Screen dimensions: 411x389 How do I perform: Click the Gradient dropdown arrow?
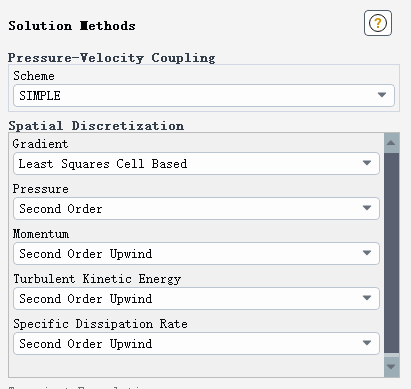coord(367,163)
